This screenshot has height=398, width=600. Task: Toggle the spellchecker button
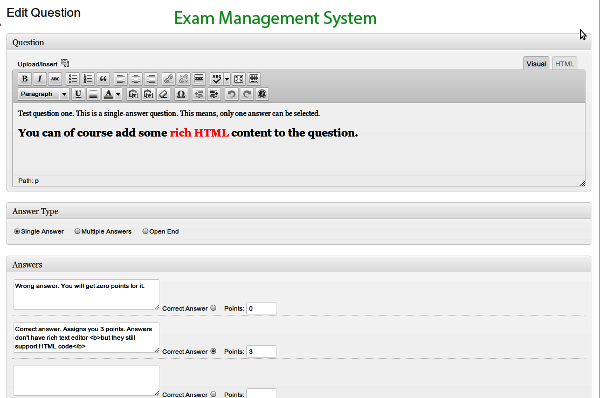pyautogui.click(x=216, y=79)
